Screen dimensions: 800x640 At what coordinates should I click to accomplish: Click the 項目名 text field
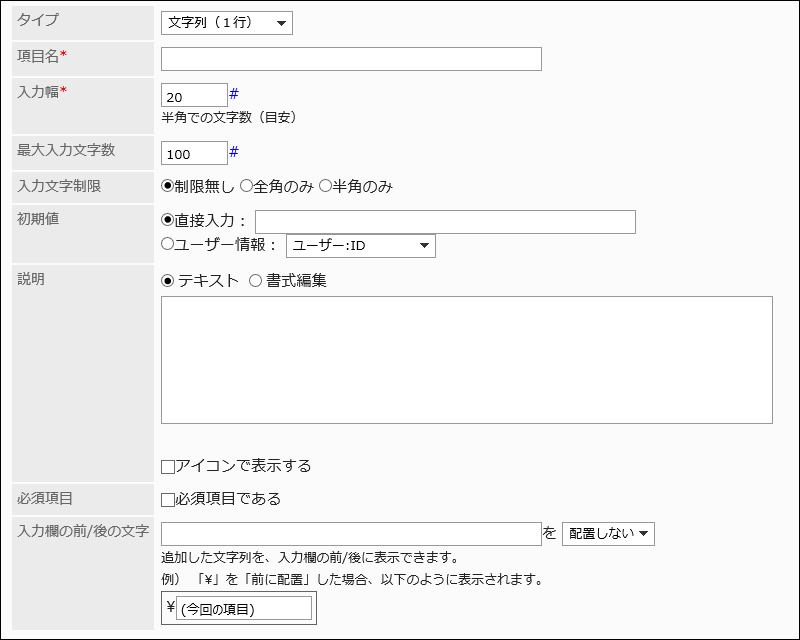[x=351, y=59]
